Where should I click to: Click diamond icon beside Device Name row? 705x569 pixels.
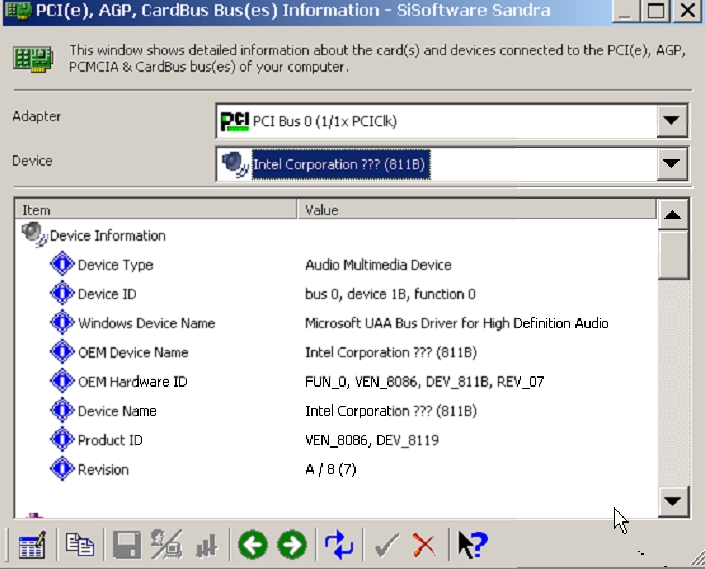pyautogui.click(x=62, y=410)
